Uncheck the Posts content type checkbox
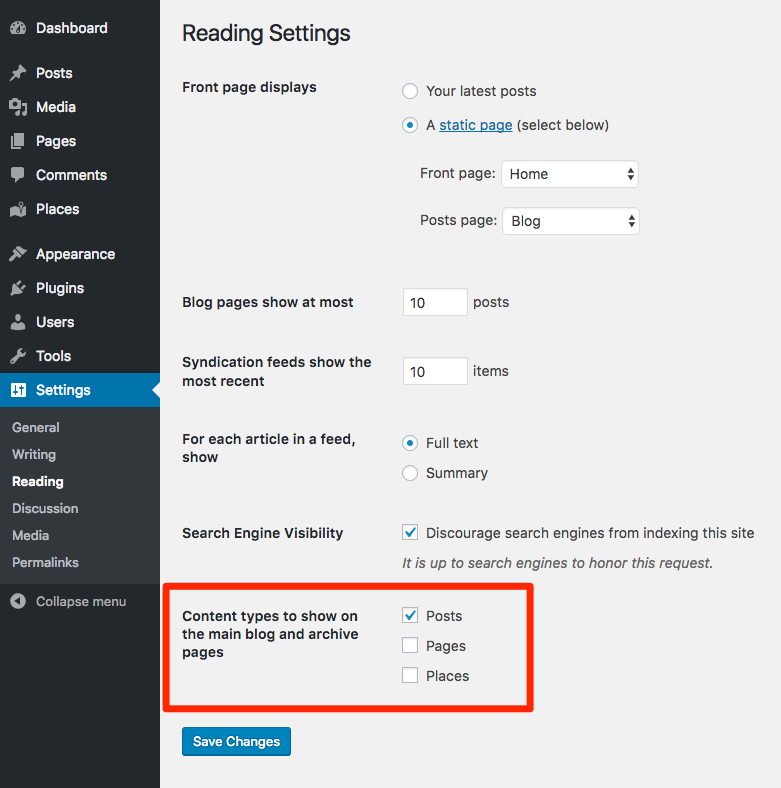Image resolution: width=781 pixels, height=788 pixels. 410,615
